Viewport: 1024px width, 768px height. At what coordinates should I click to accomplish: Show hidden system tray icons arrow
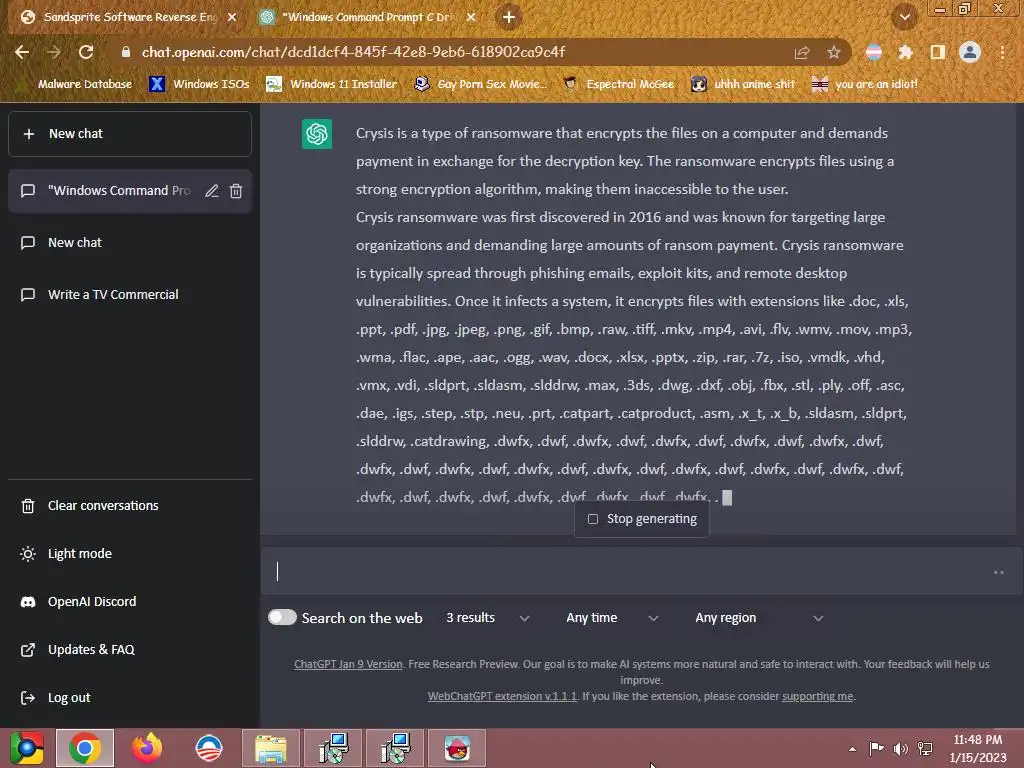pyautogui.click(x=852, y=749)
